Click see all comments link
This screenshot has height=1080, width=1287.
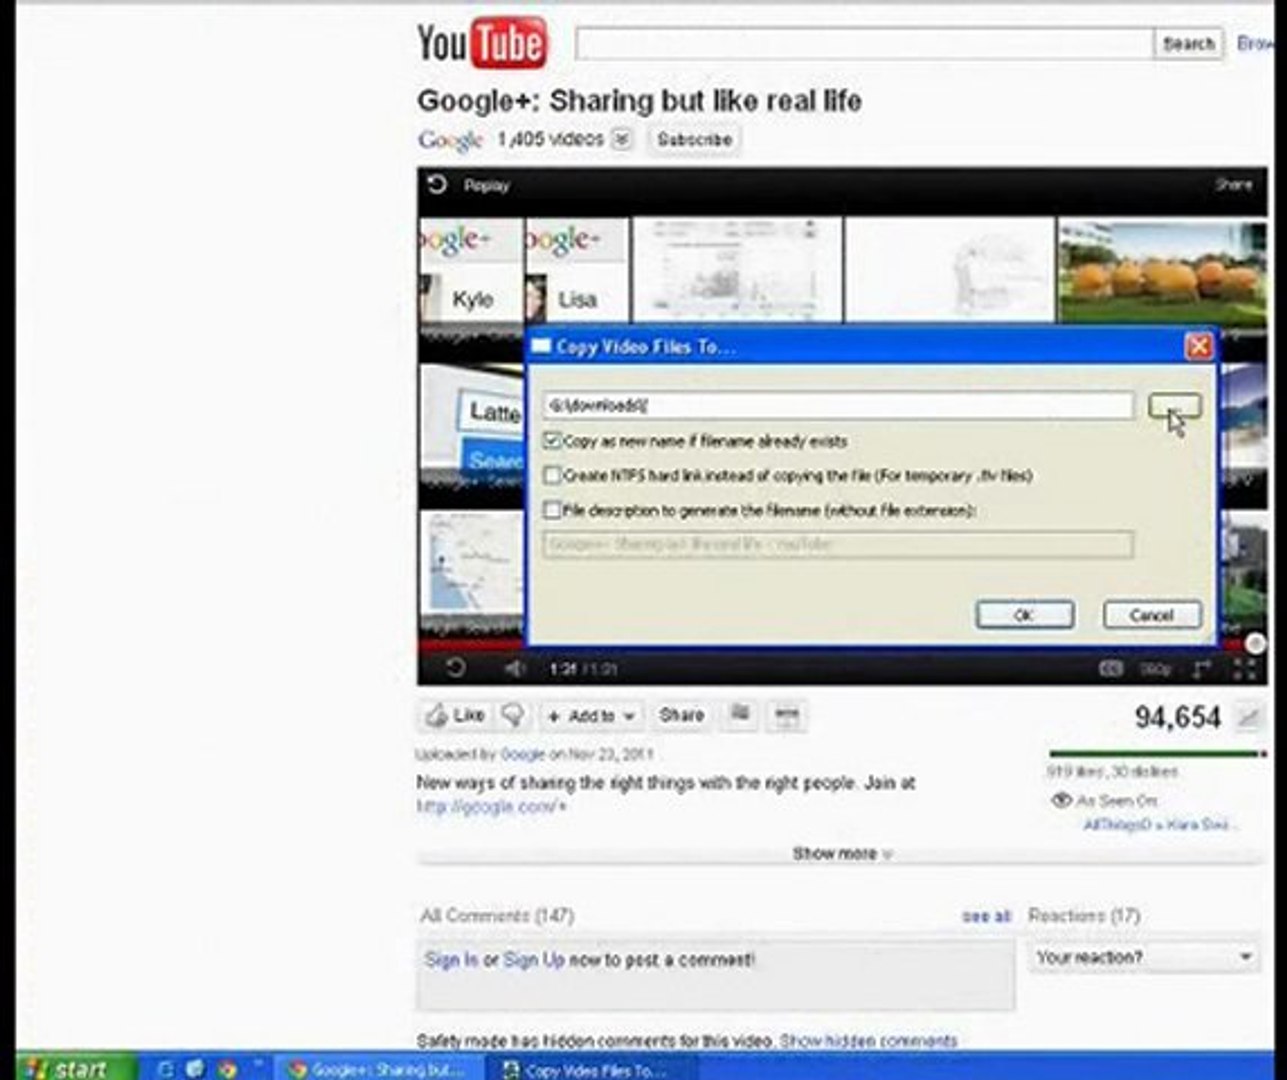pos(986,915)
